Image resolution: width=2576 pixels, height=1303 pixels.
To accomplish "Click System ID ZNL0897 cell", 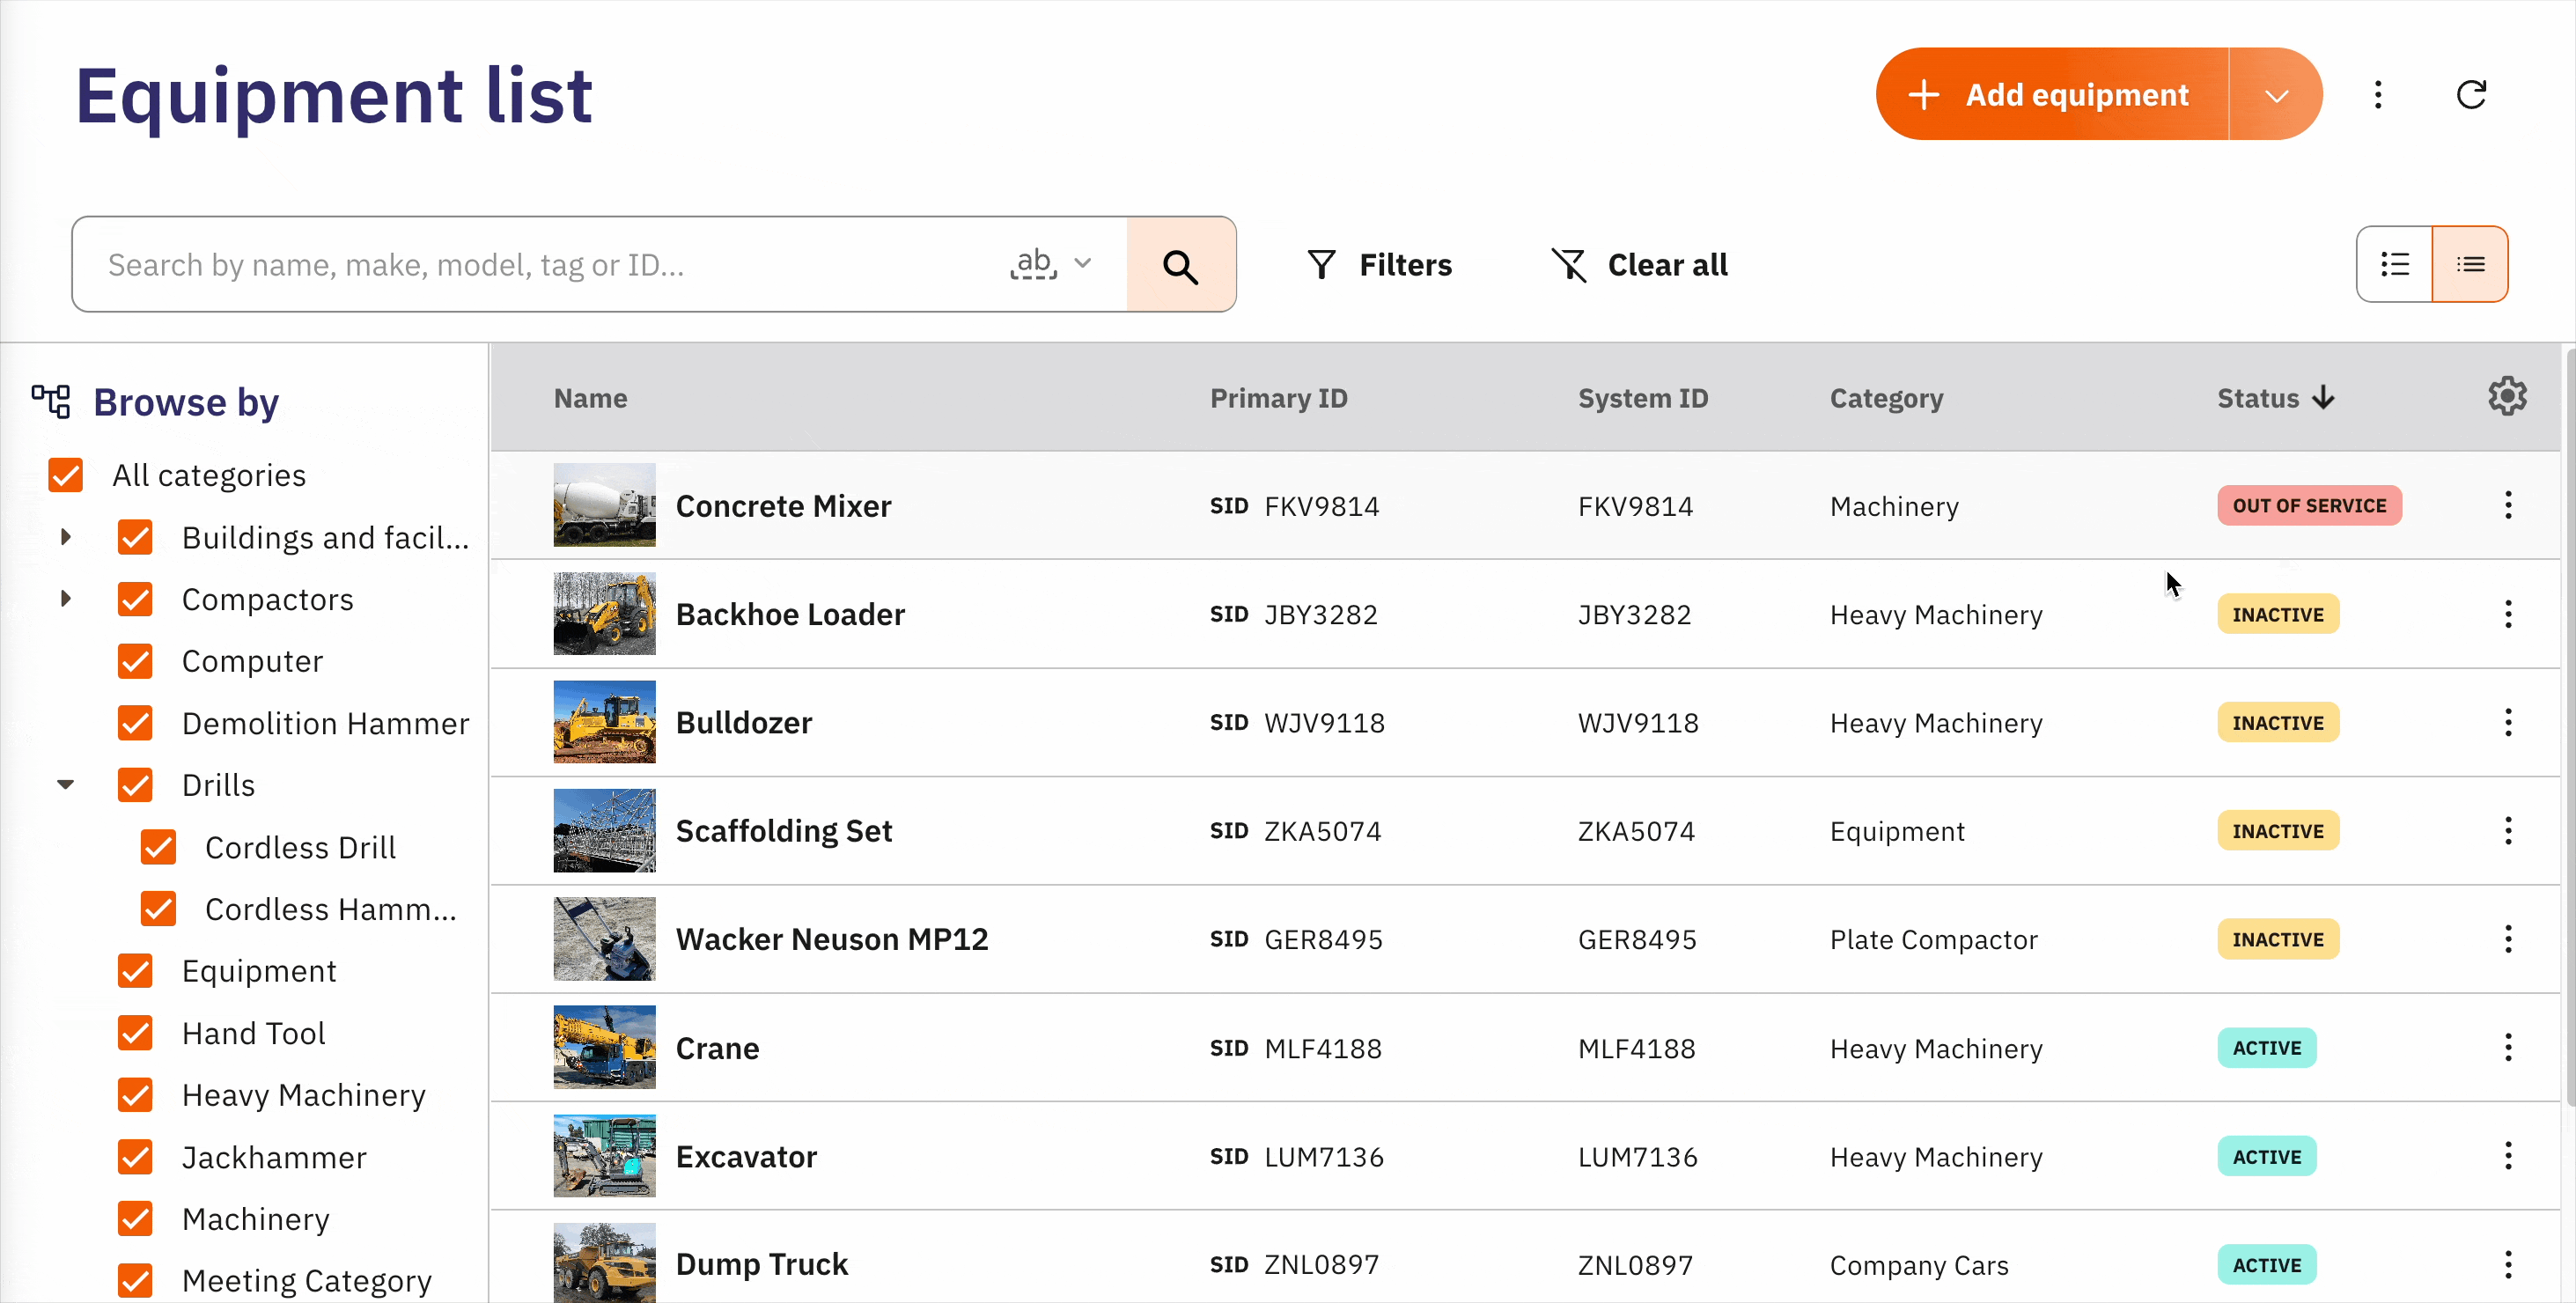I will (1635, 1265).
